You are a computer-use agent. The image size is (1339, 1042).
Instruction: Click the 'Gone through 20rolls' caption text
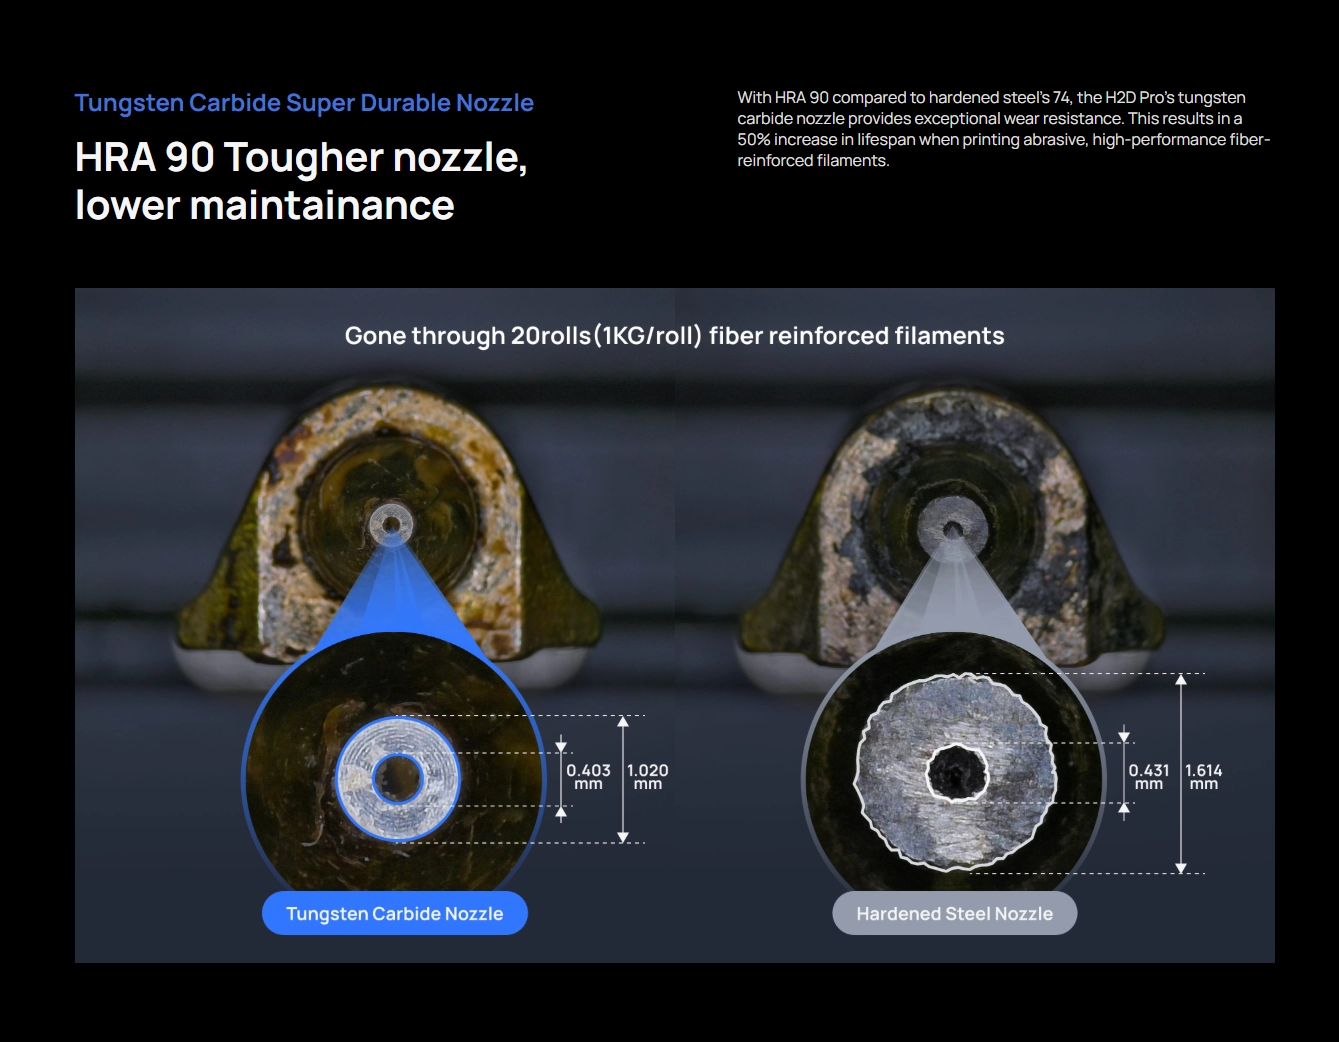tap(674, 336)
